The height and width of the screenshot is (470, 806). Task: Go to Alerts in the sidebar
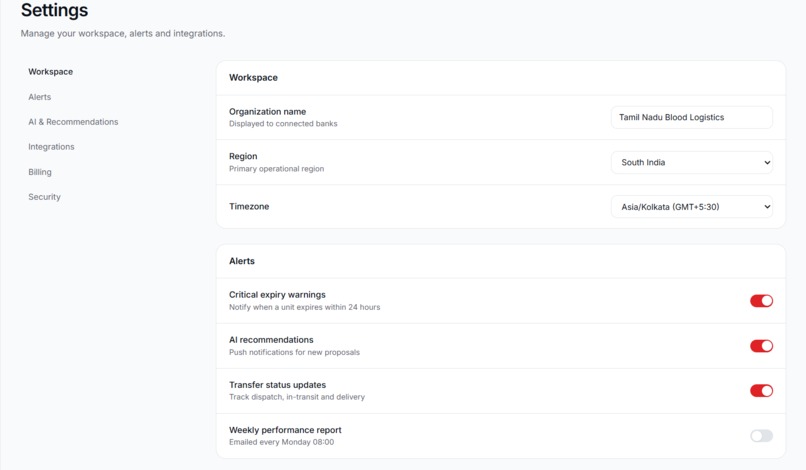40,97
